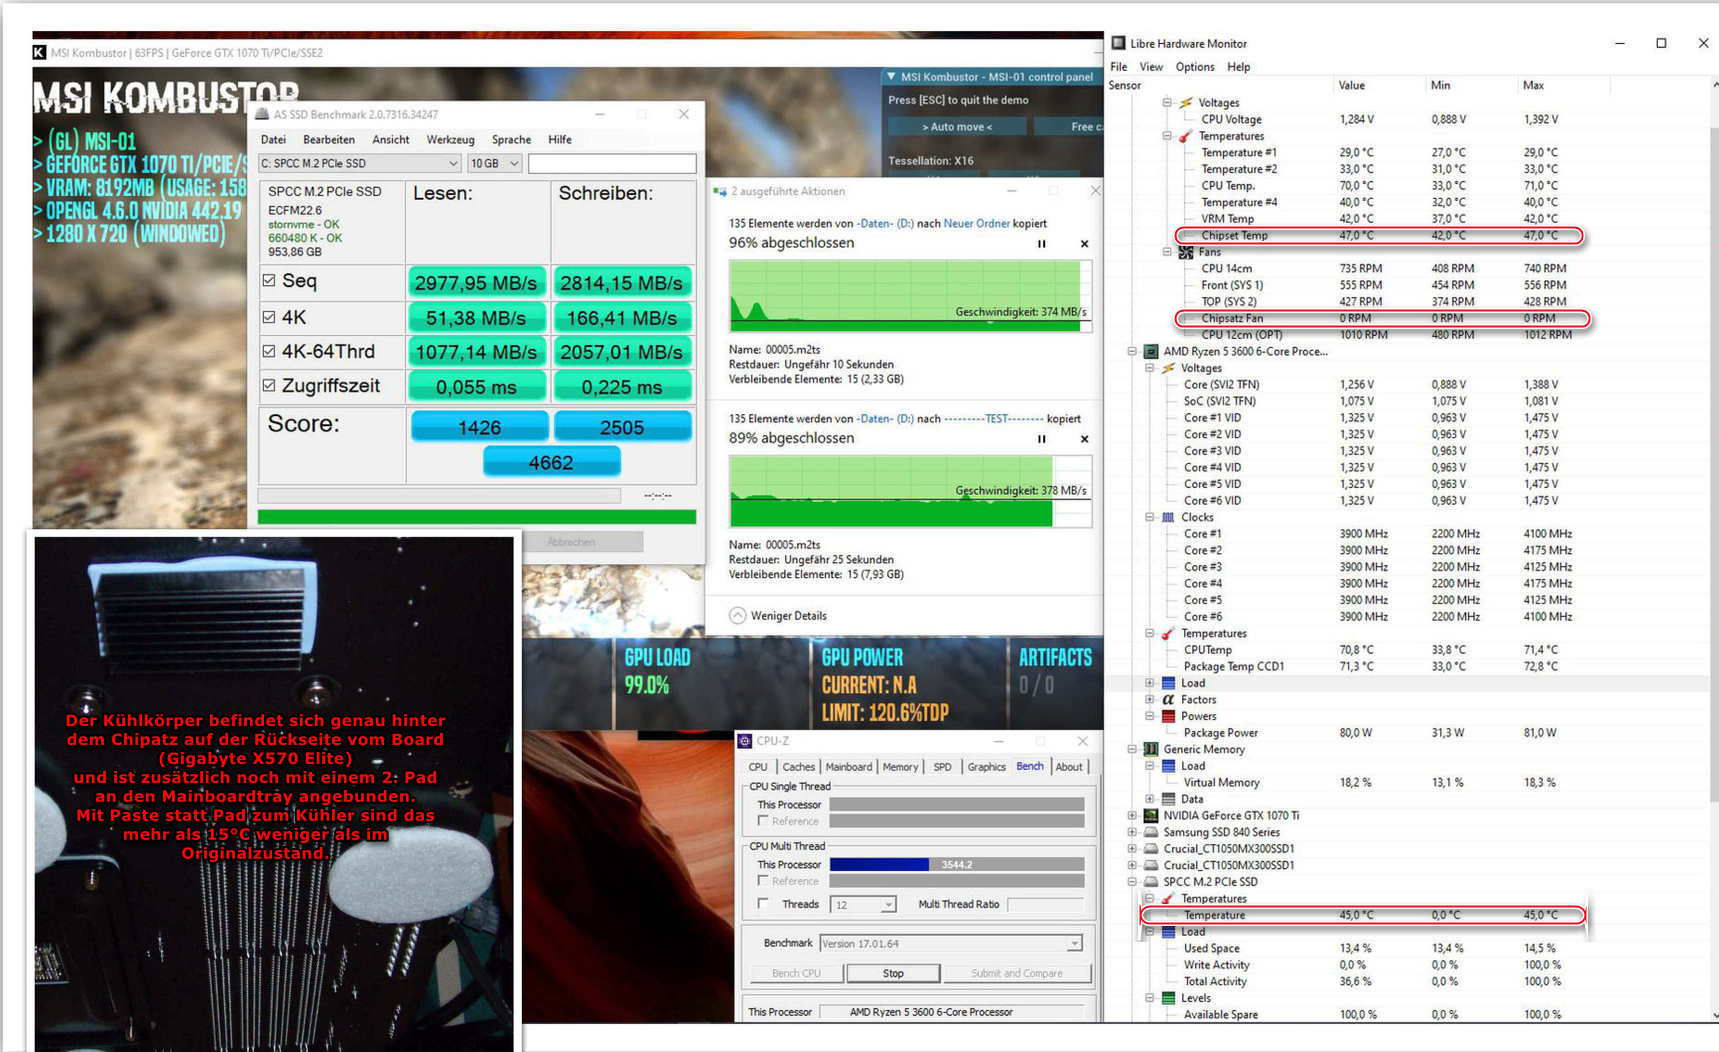Pause the Neuer Ordner copy operation

(1042, 244)
